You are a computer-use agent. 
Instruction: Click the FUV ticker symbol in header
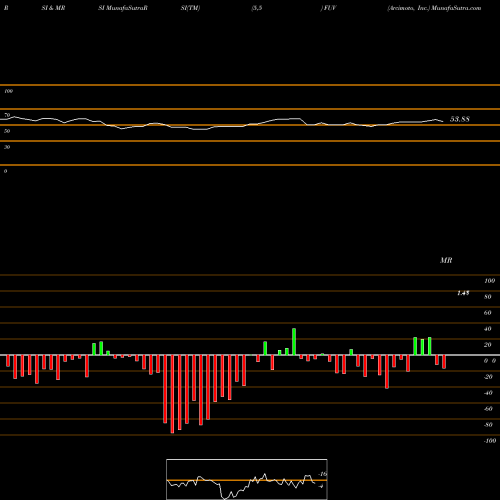[330, 8]
